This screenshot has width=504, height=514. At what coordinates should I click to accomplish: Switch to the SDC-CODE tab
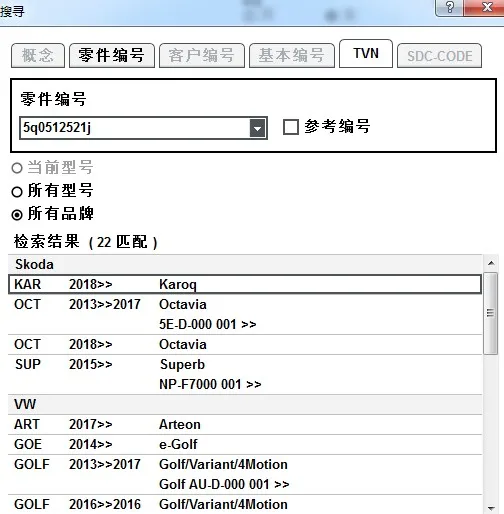(x=439, y=55)
